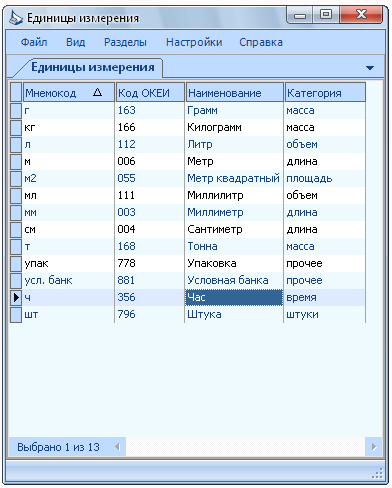Select the Упаковка name cell
This screenshot has height=488, width=392.
pyautogui.click(x=234, y=263)
